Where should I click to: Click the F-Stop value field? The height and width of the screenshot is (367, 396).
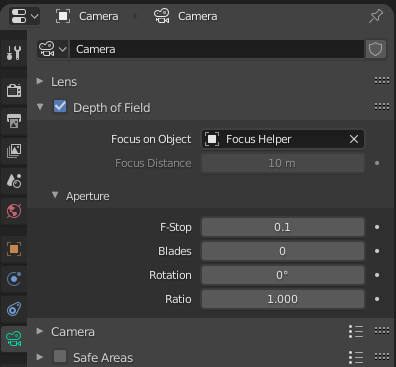click(283, 227)
